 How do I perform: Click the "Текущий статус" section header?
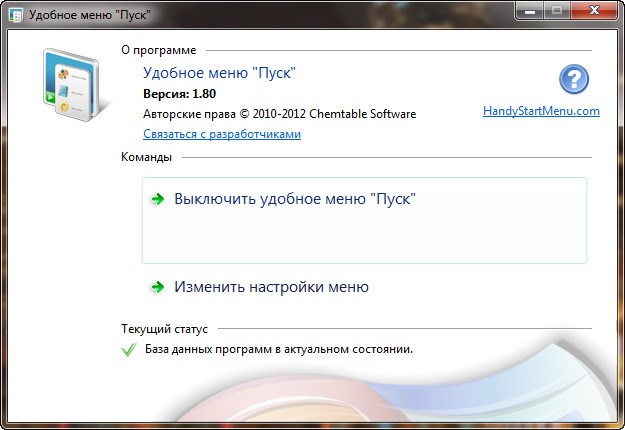pos(164,328)
